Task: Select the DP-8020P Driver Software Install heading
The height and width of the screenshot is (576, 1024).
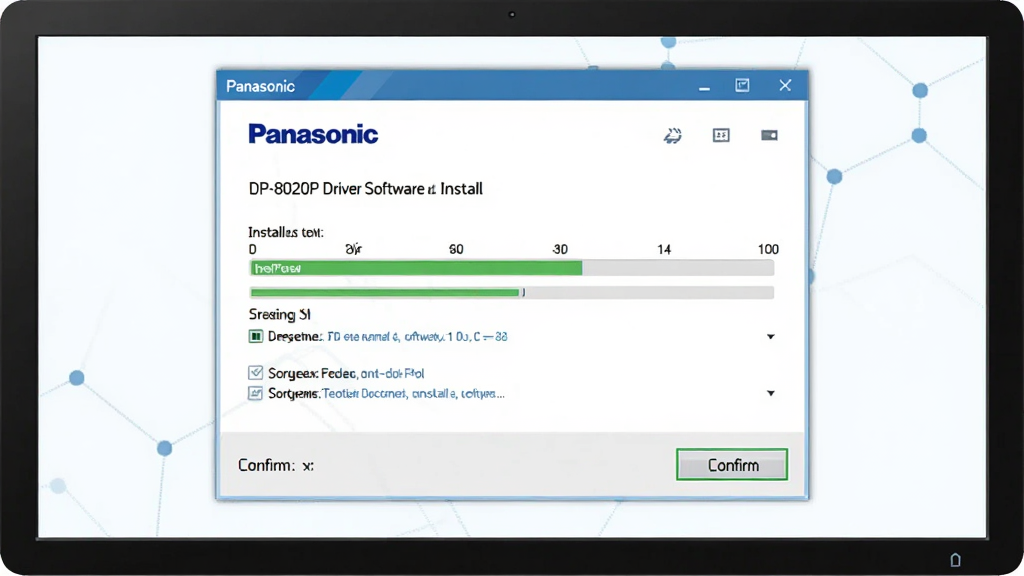Action: [x=366, y=189]
